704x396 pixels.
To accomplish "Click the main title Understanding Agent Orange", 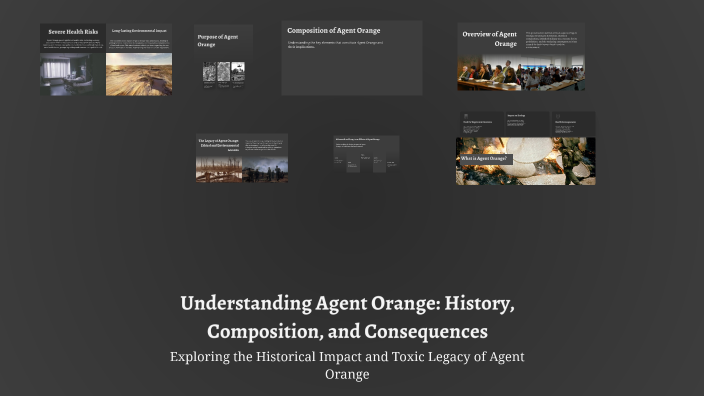I will coord(347,317).
